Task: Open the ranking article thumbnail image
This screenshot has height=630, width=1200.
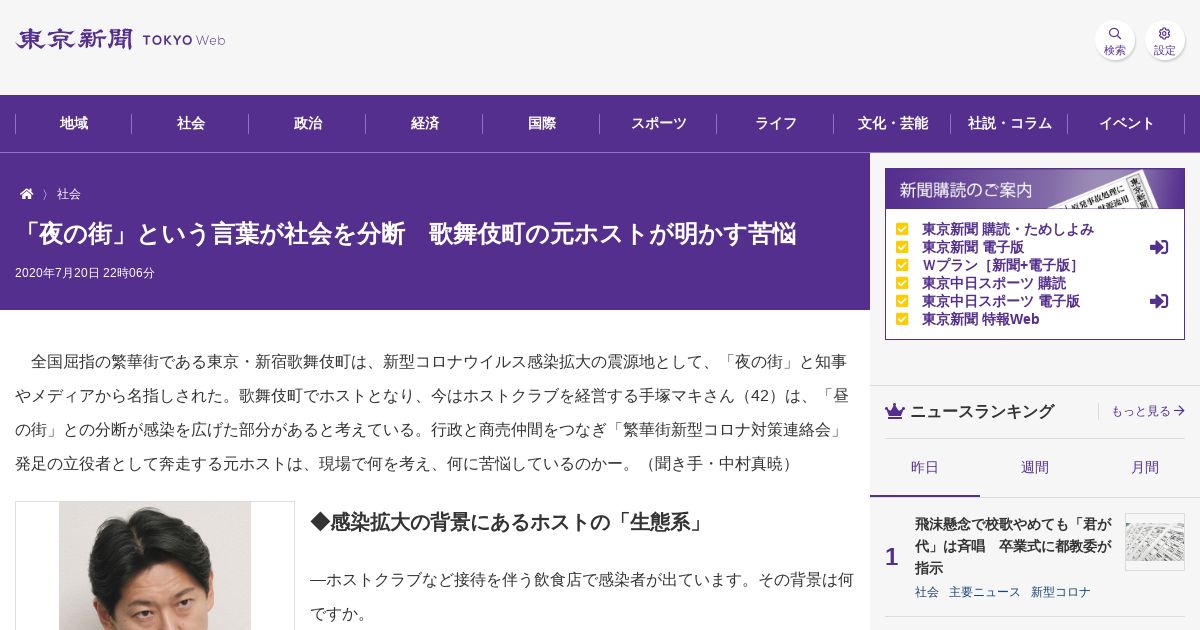Action: (x=1155, y=542)
